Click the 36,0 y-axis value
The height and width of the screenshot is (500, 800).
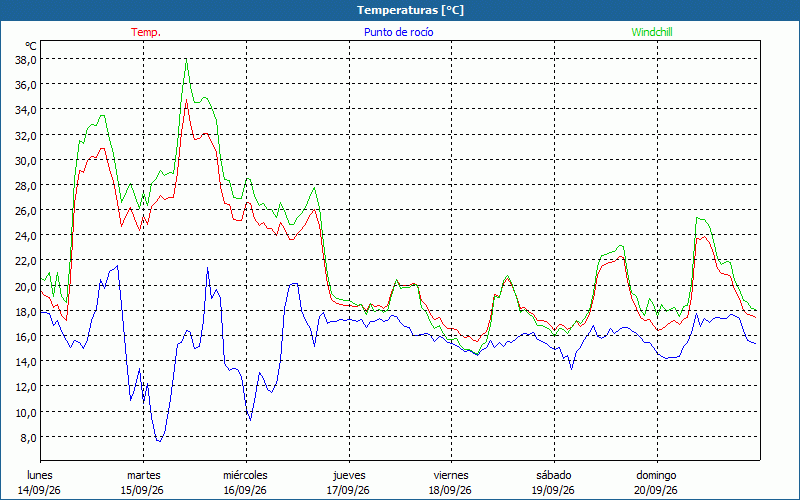pos(26,85)
